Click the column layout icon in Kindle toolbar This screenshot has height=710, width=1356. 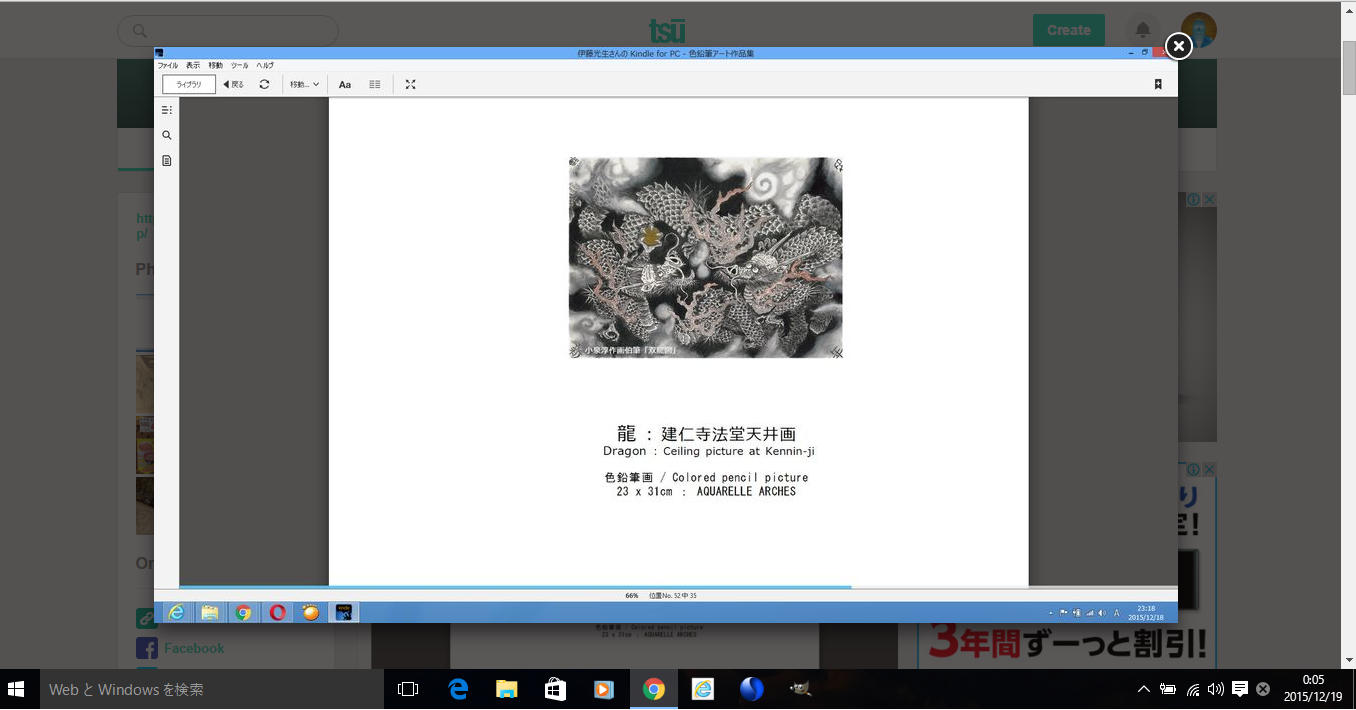(375, 85)
